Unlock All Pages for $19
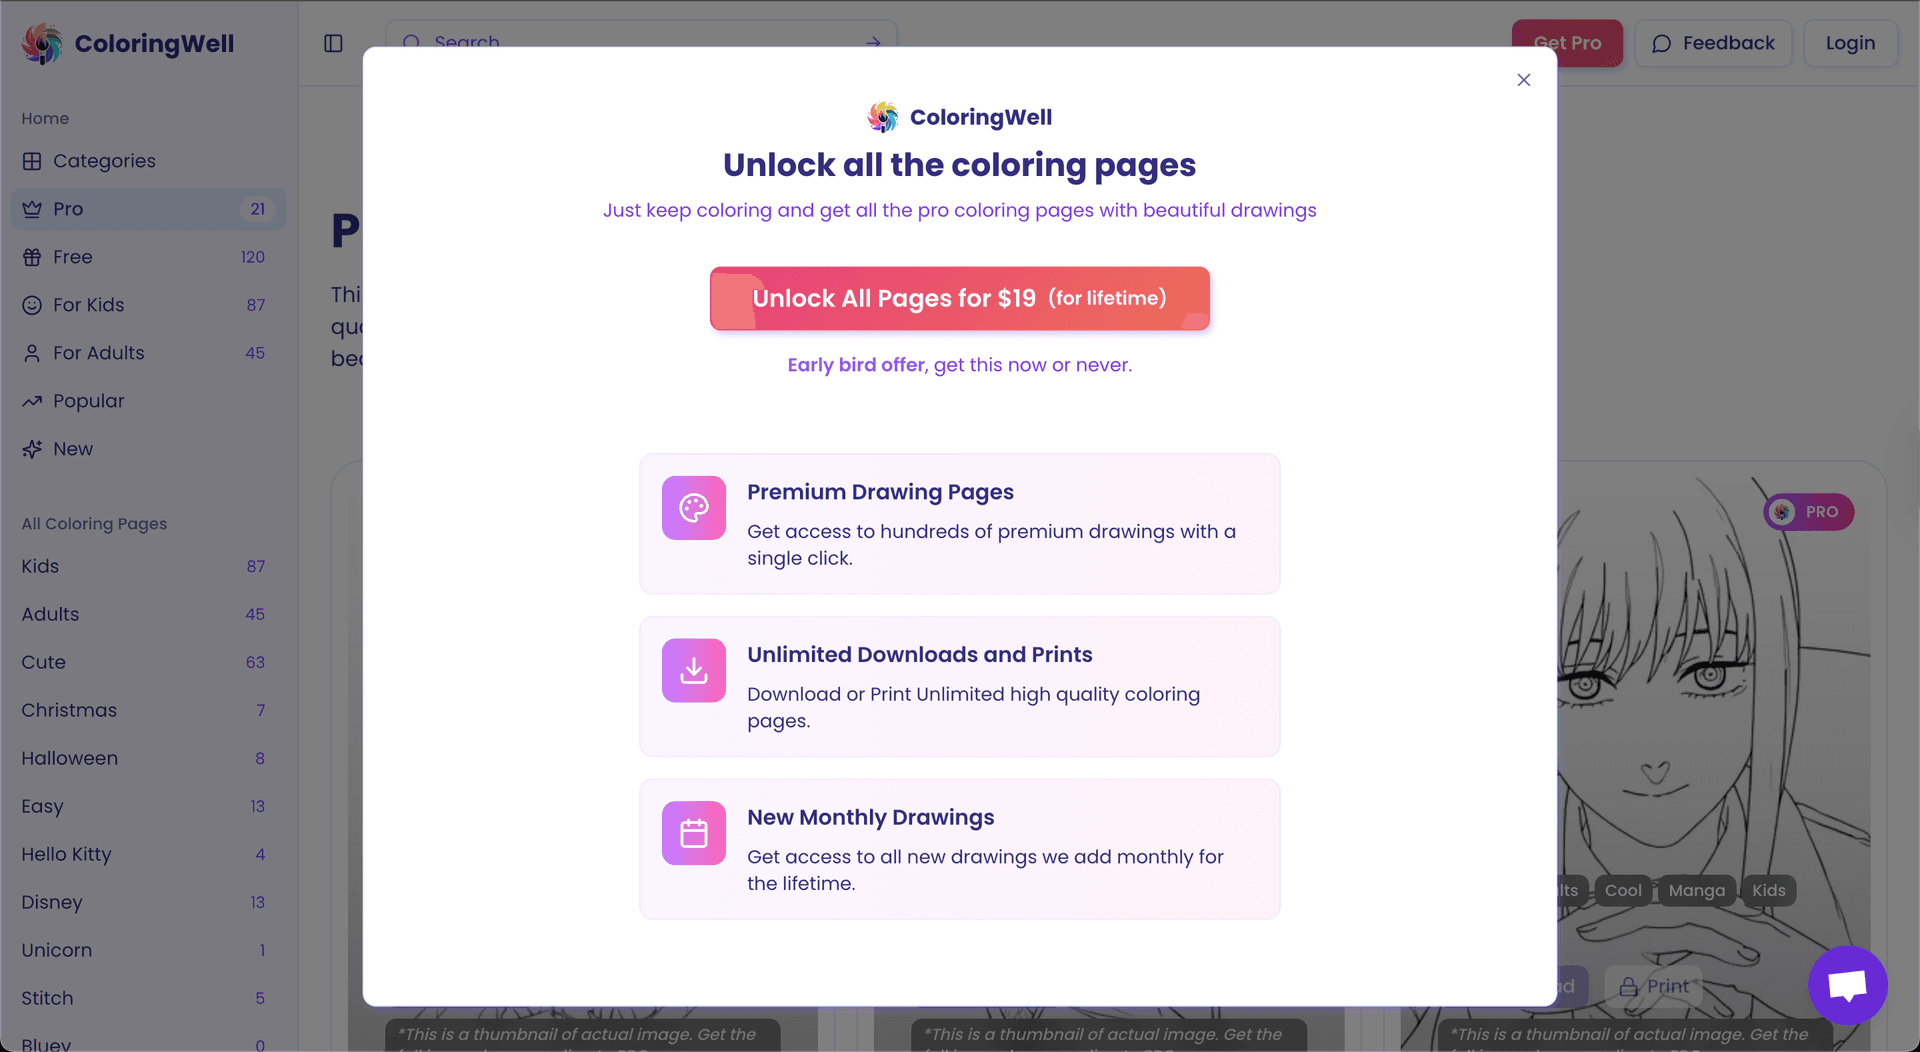The image size is (1920, 1052). pyautogui.click(x=960, y=298)
